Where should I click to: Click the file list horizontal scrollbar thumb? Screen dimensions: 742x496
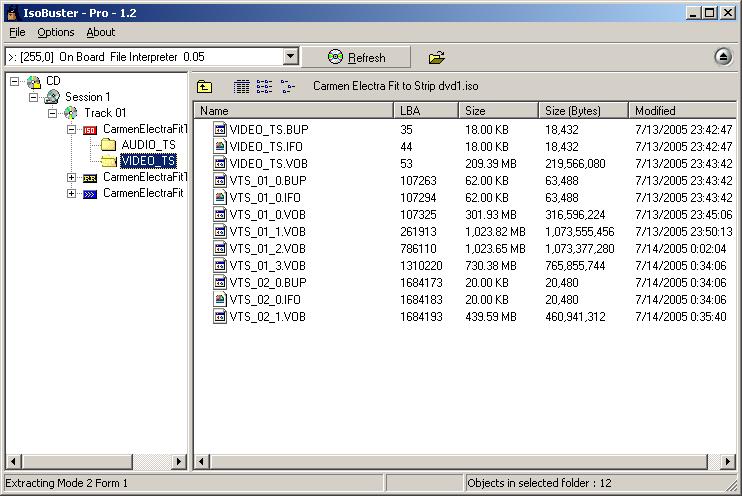click(459, 461)
